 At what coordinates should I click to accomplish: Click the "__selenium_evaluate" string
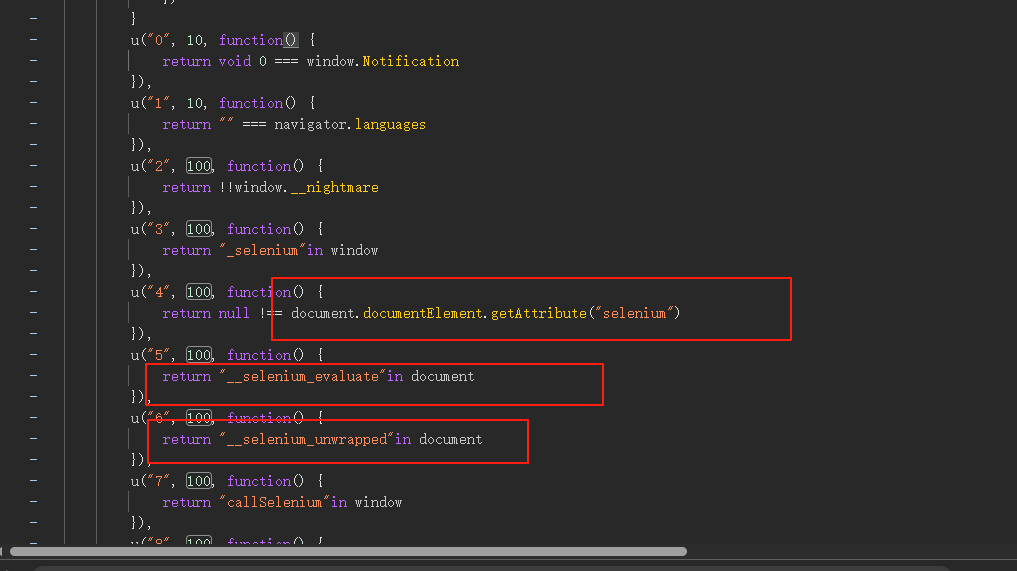(303, 376)
